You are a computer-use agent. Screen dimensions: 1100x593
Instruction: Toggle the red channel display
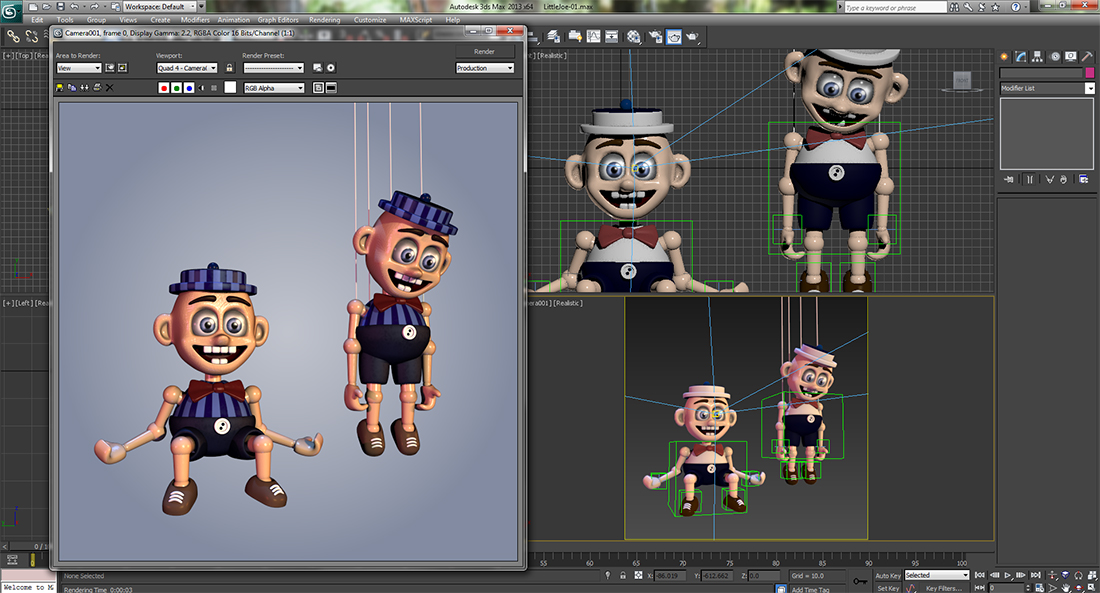point(164,88)
